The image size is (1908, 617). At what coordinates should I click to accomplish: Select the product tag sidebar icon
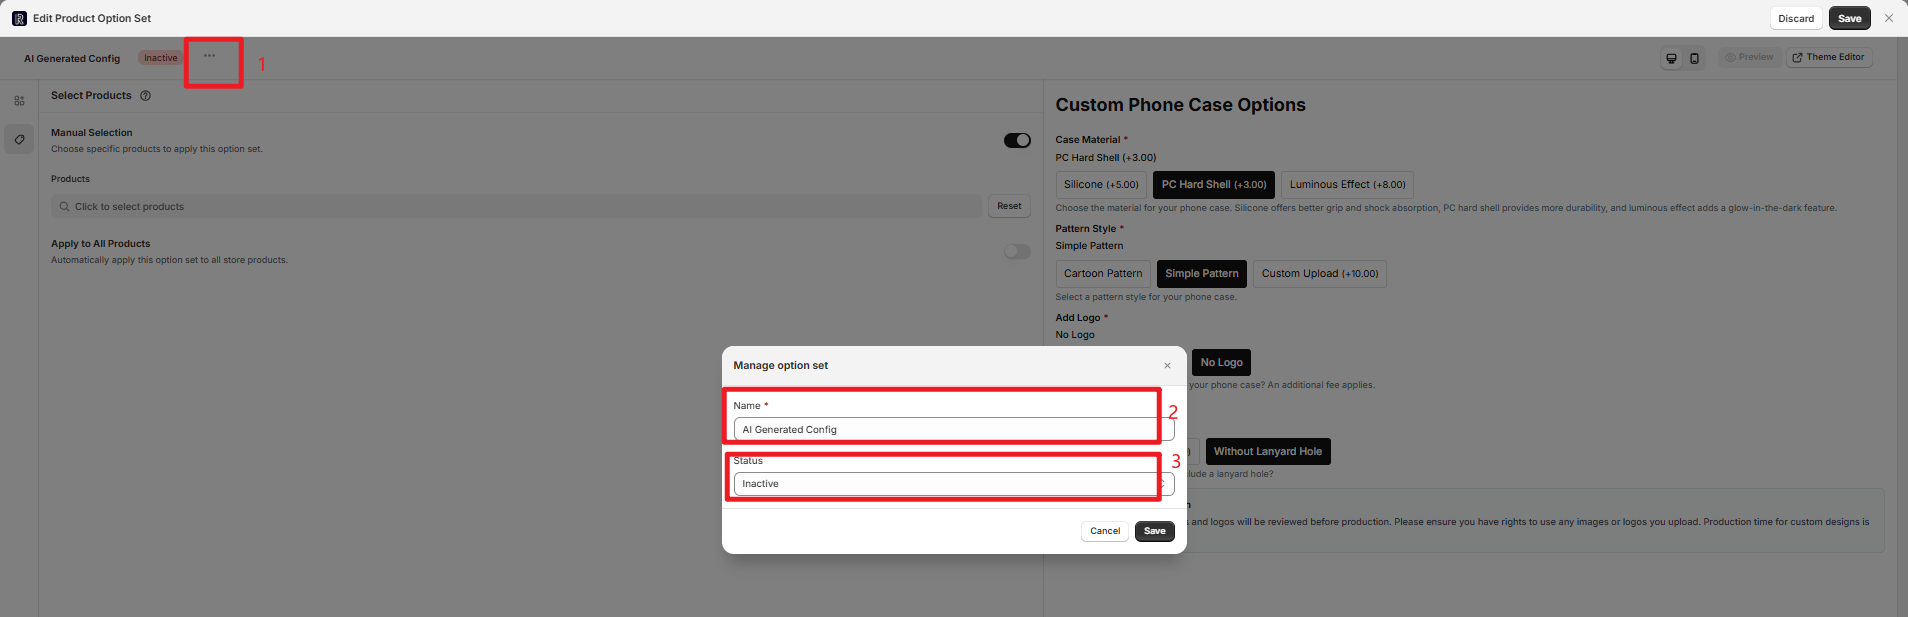[19, 140]
